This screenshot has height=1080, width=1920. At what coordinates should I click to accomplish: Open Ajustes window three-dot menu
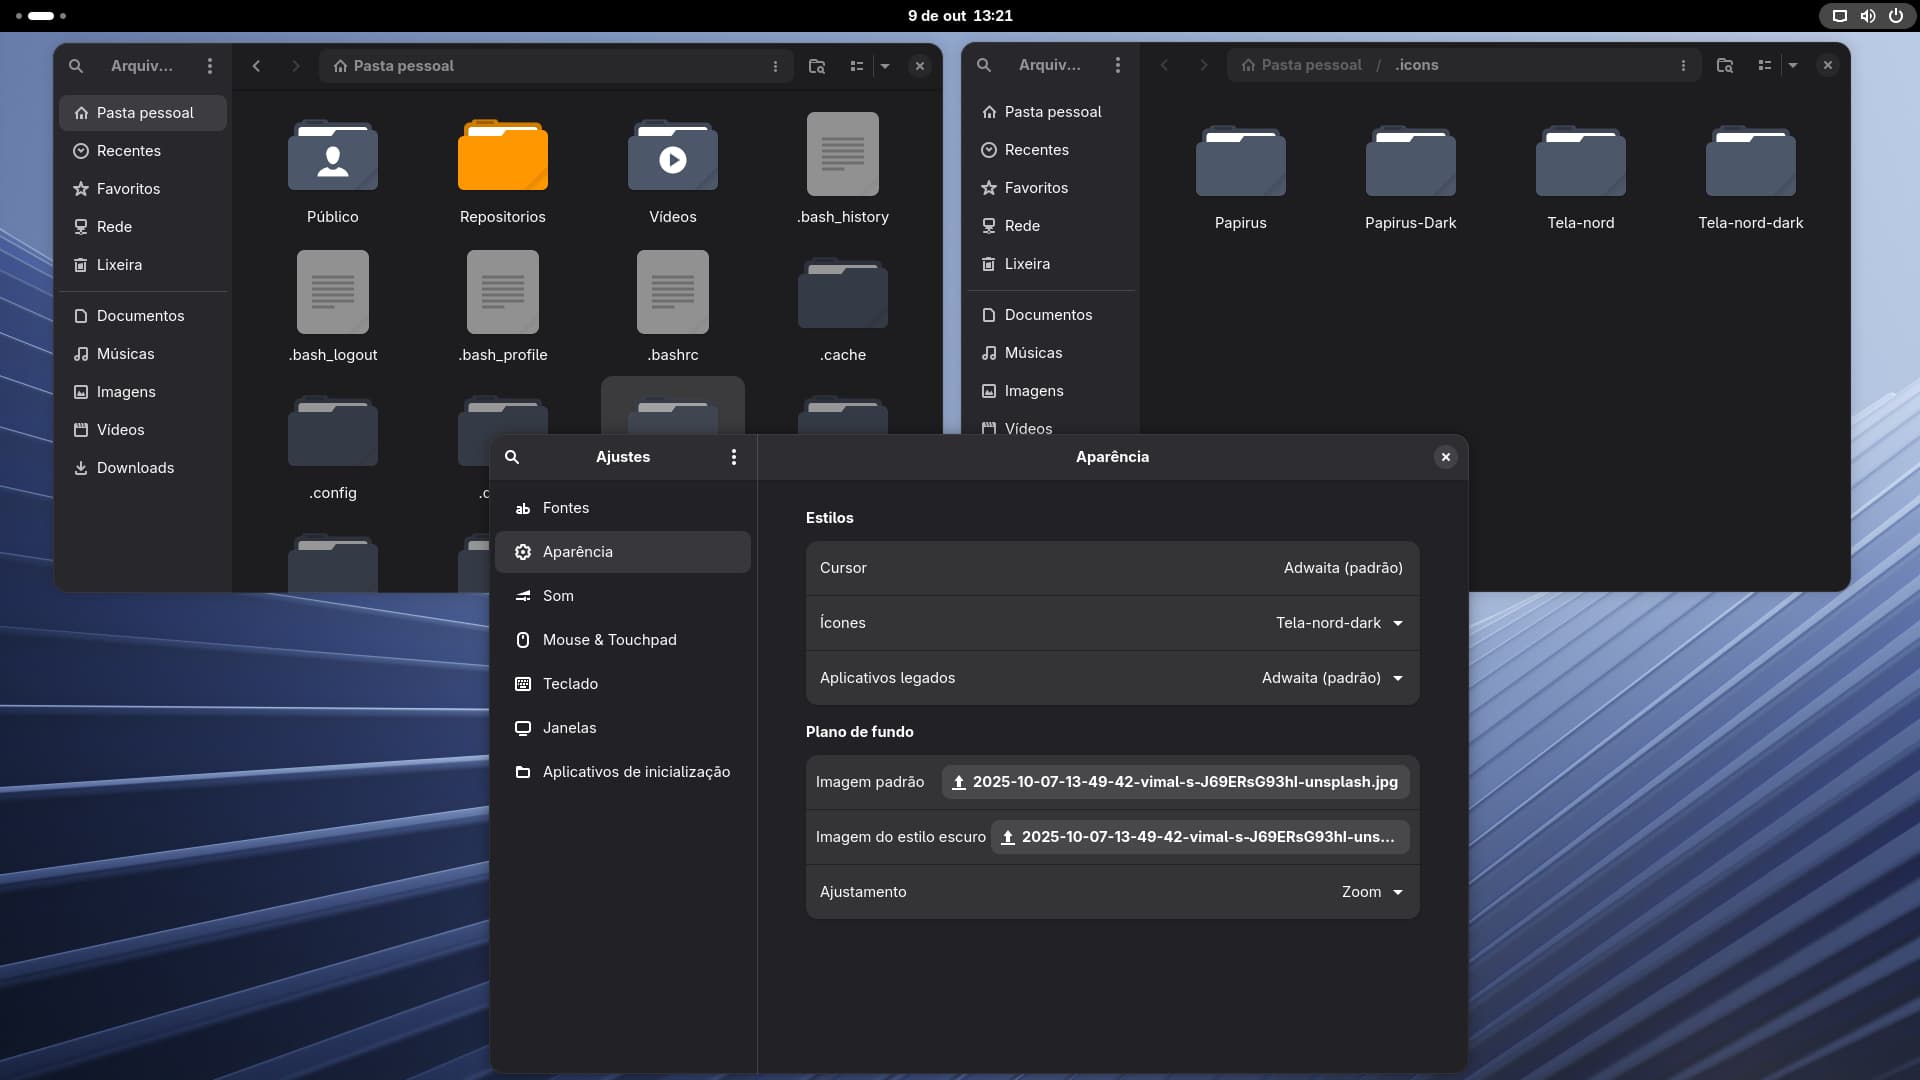734,457
